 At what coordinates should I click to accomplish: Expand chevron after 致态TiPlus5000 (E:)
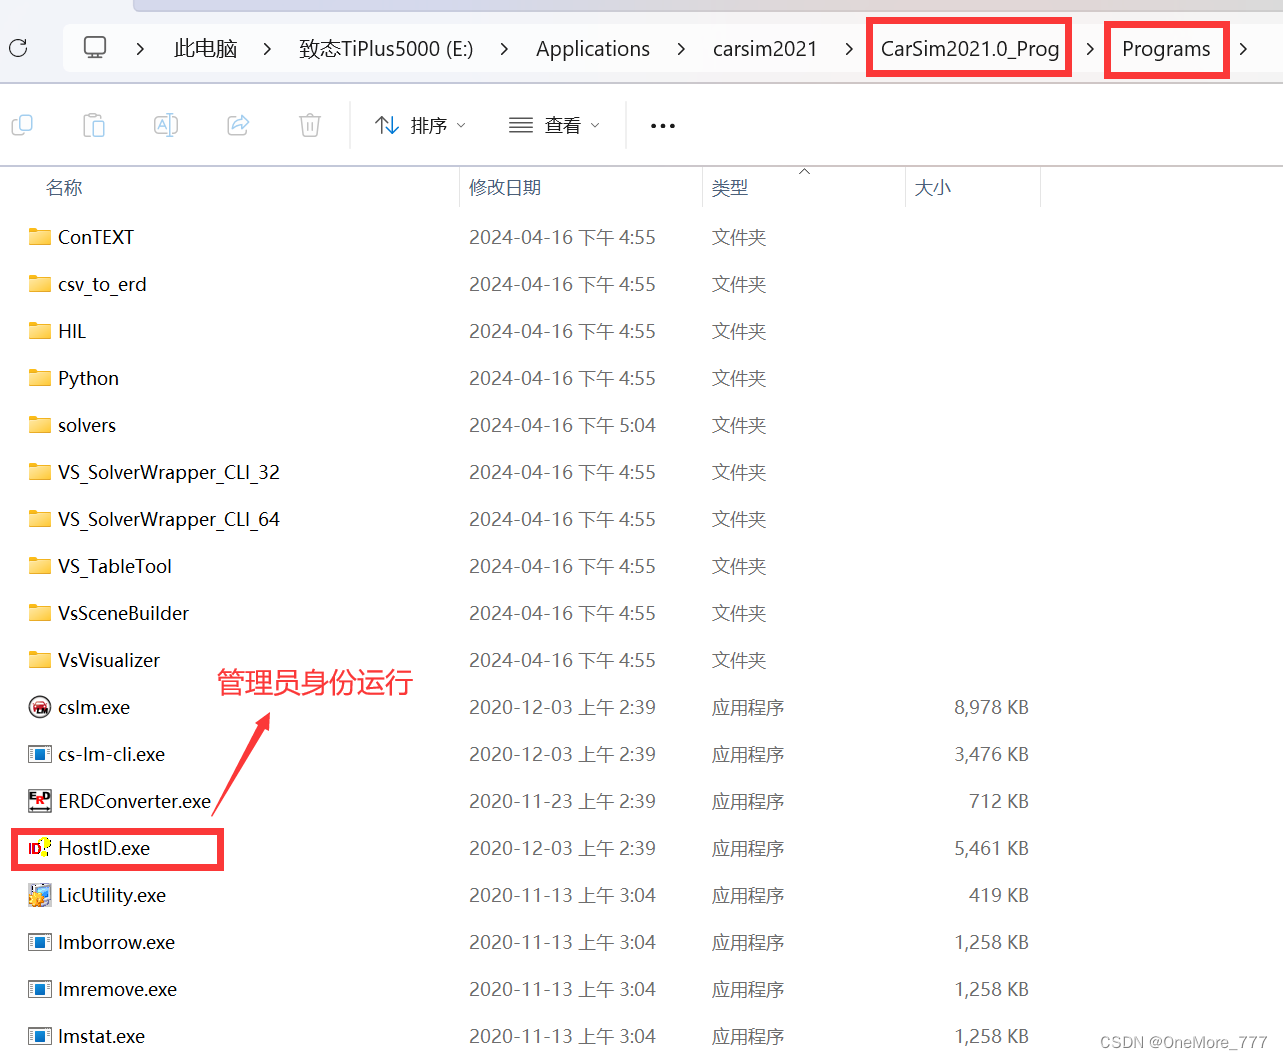[504, 49]
